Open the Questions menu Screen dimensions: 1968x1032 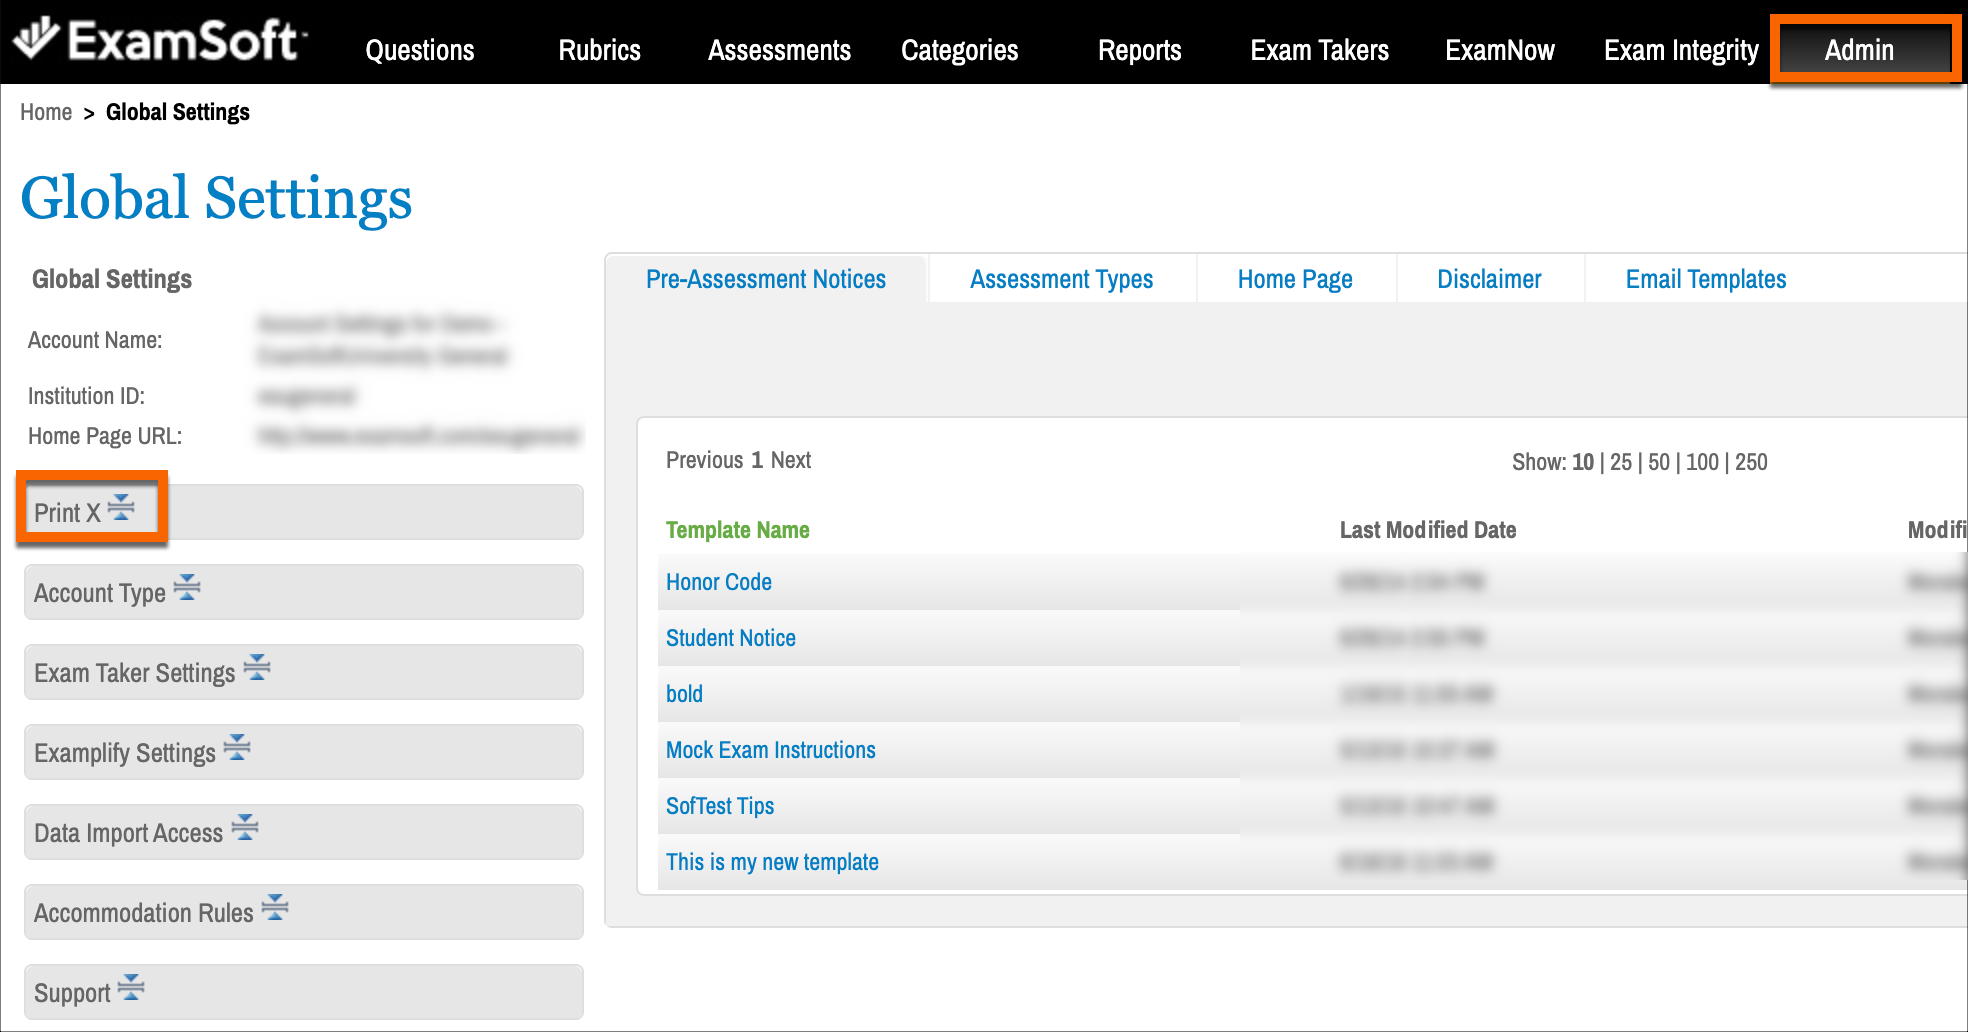[420, 50]
